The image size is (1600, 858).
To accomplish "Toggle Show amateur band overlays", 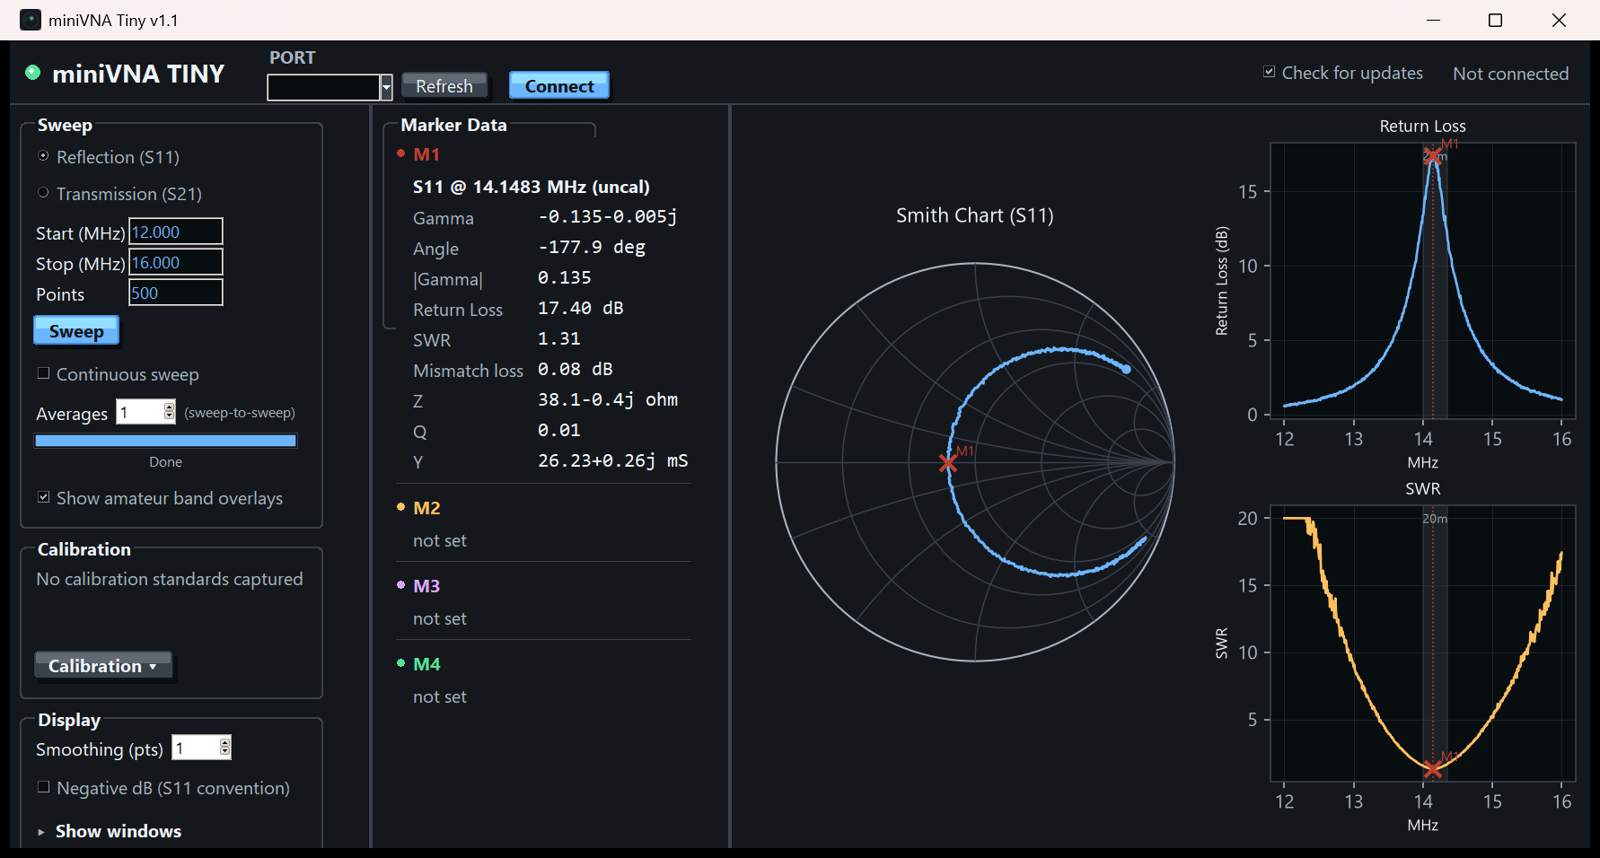I will [x=44, y=497].
